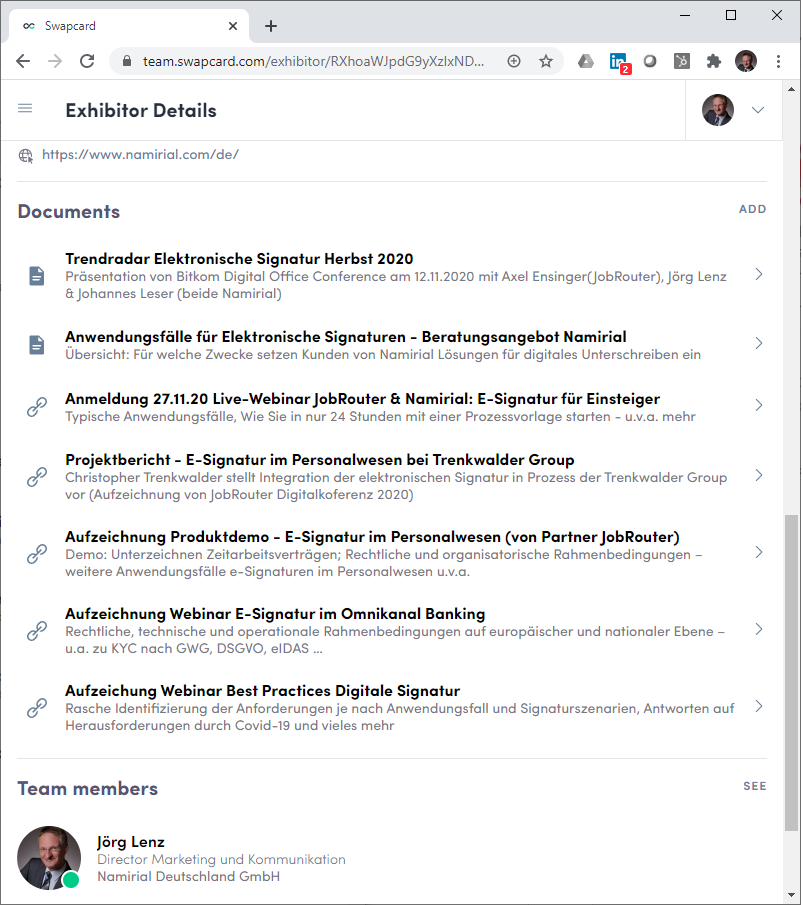Open LinkedIn extension with badge 2
Viewport: 803px width, 905px height.
[619, 62]
